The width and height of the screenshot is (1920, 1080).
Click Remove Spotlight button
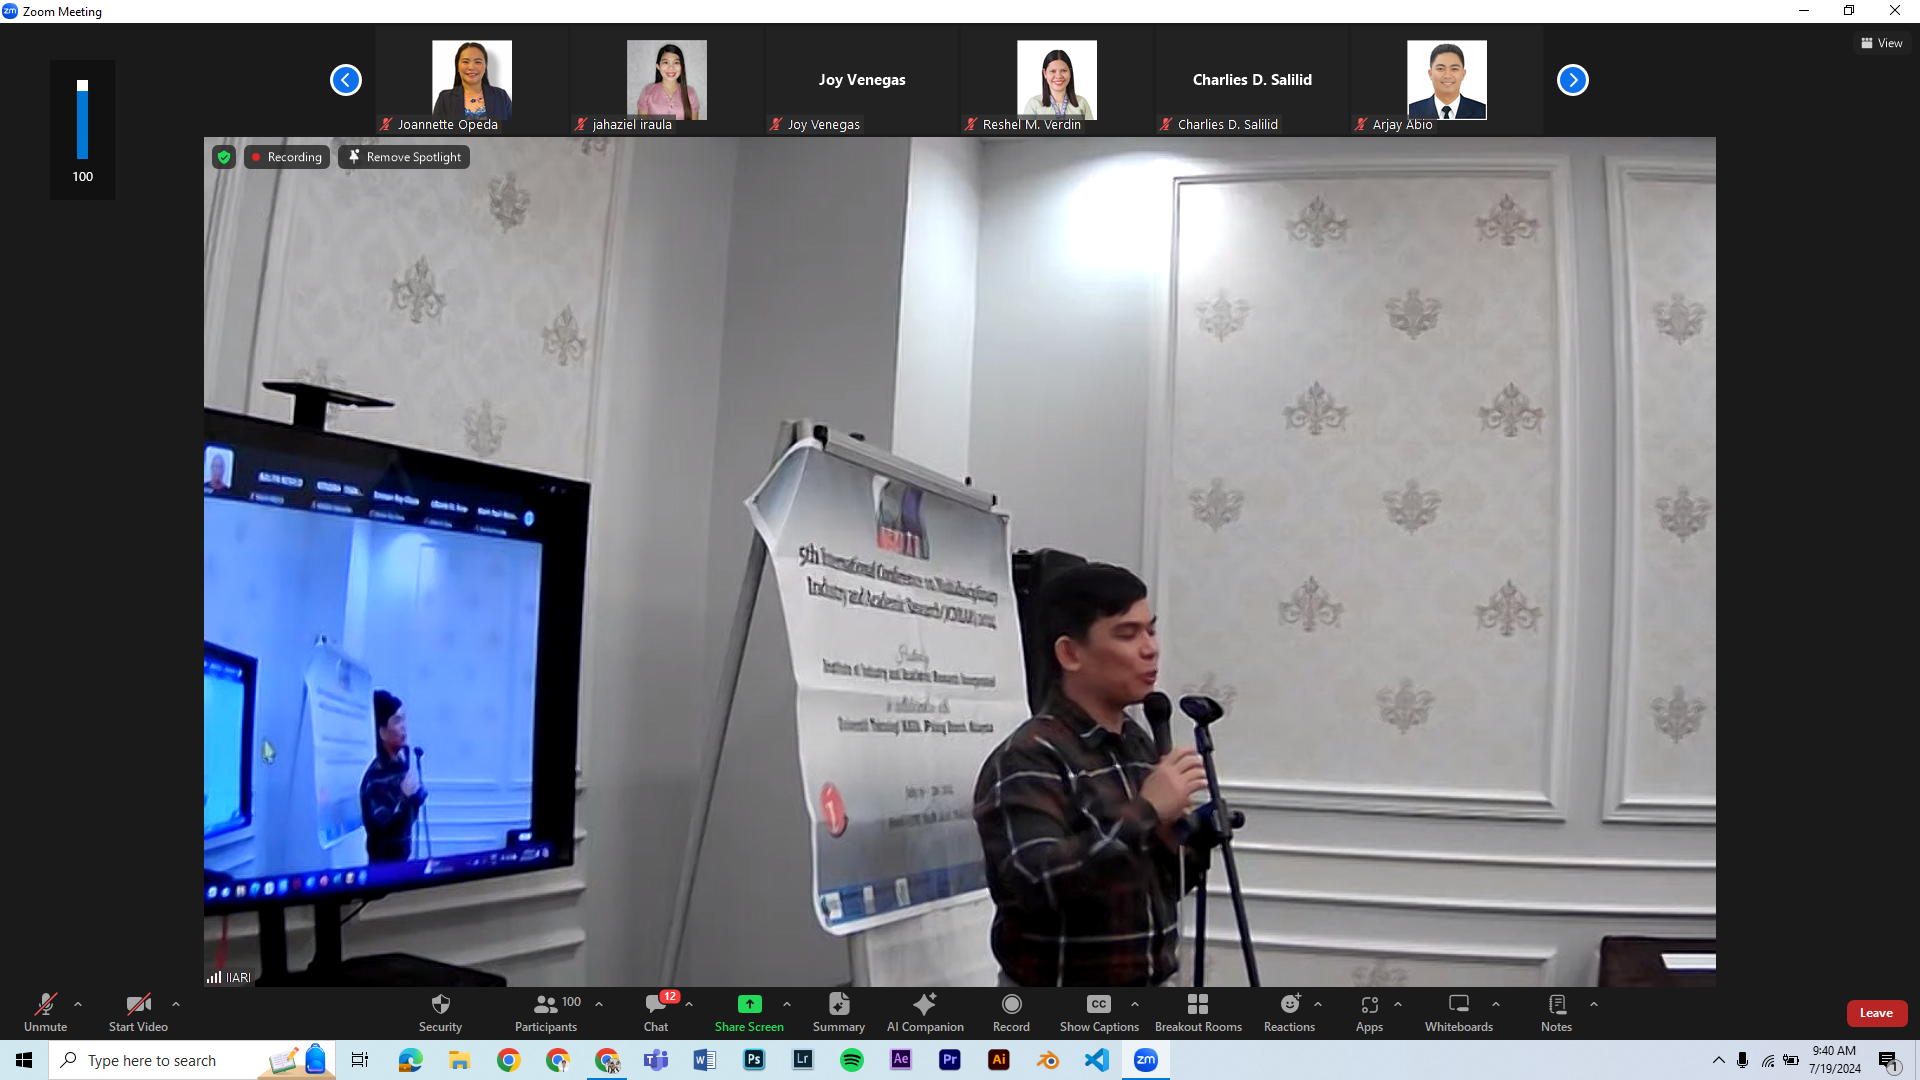(x=404, y=157)
